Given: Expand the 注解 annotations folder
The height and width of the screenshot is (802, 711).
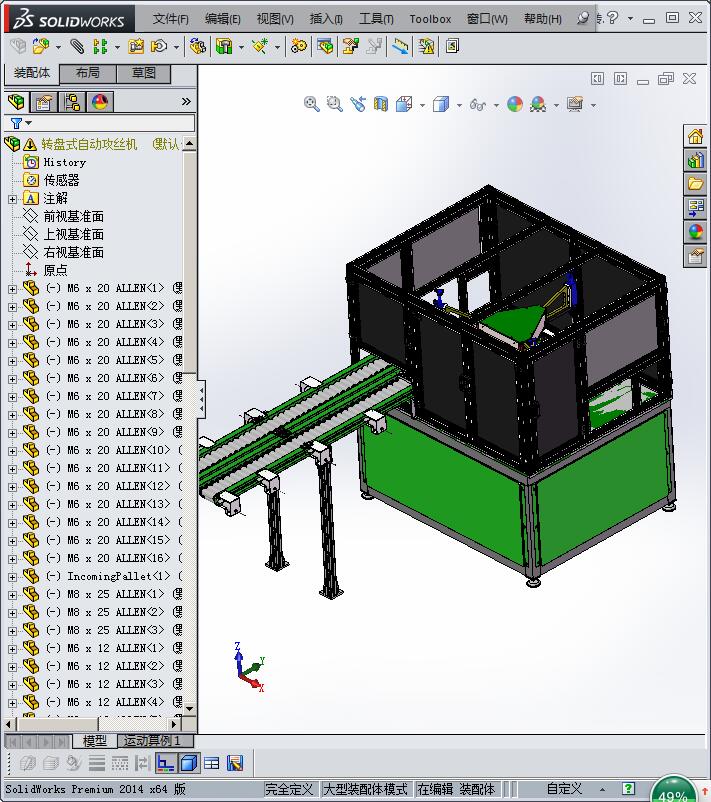Looking at the screenshot, I should click(x=12, y=199).
